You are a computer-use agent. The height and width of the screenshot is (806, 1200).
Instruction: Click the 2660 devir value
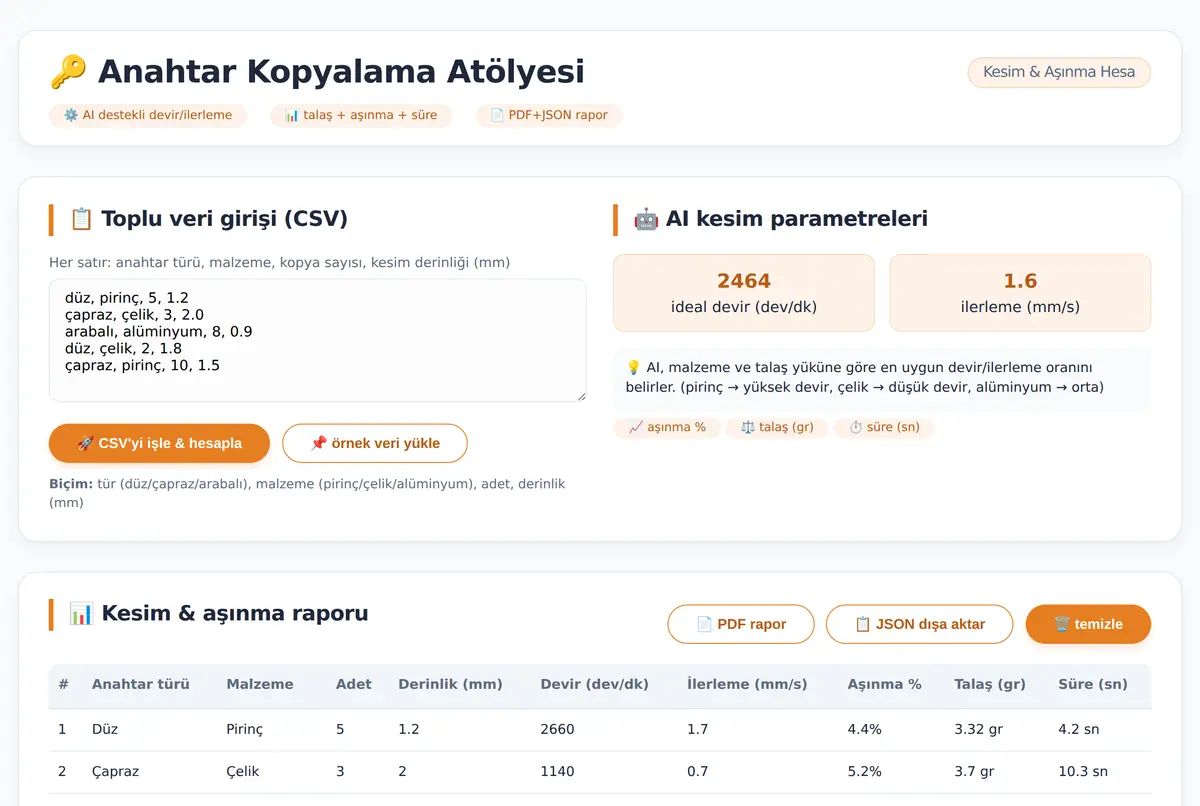558,729
